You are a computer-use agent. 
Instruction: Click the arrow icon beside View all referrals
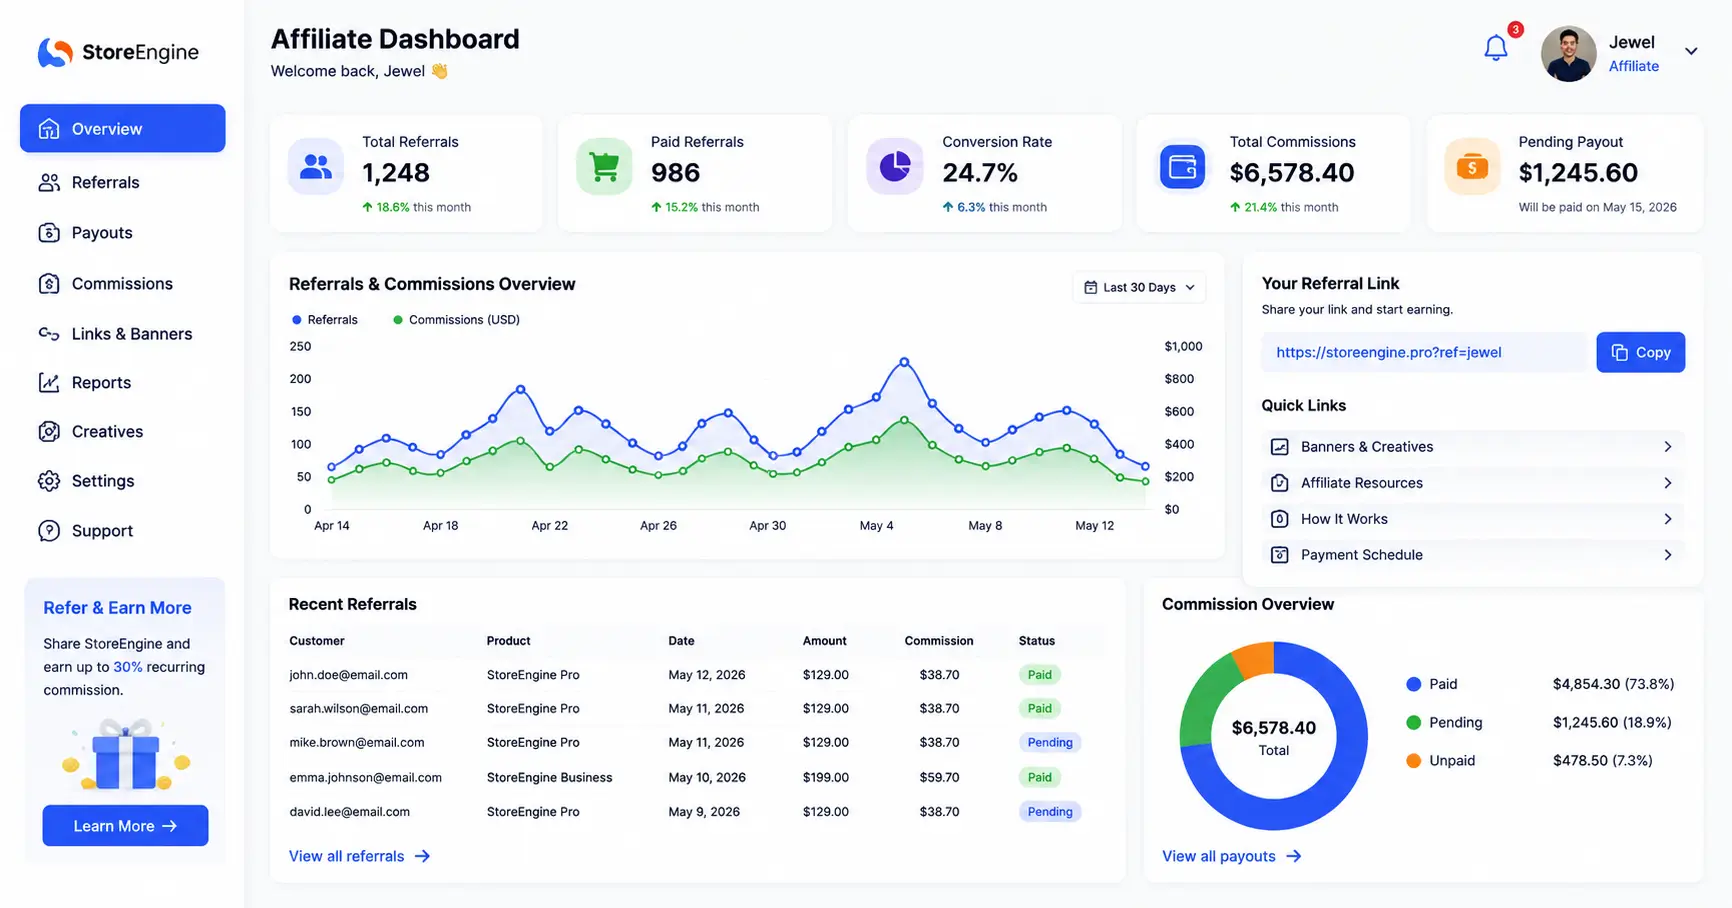(422, 856)
